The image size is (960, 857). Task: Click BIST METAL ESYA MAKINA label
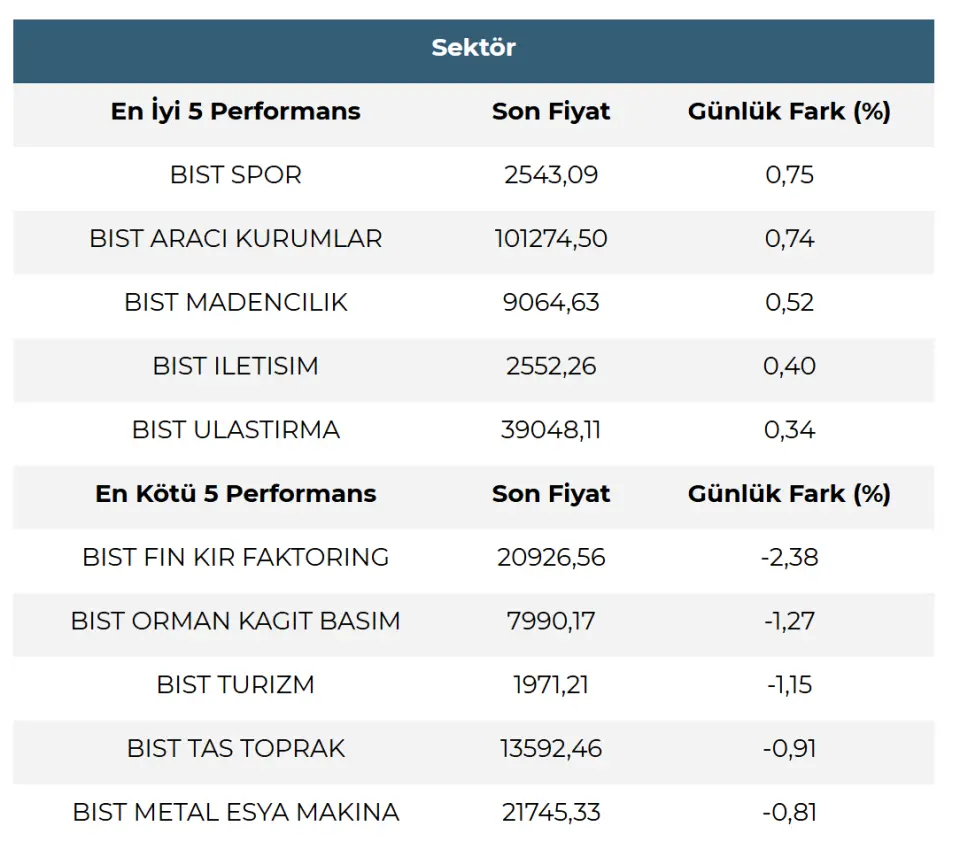point(236,812)
